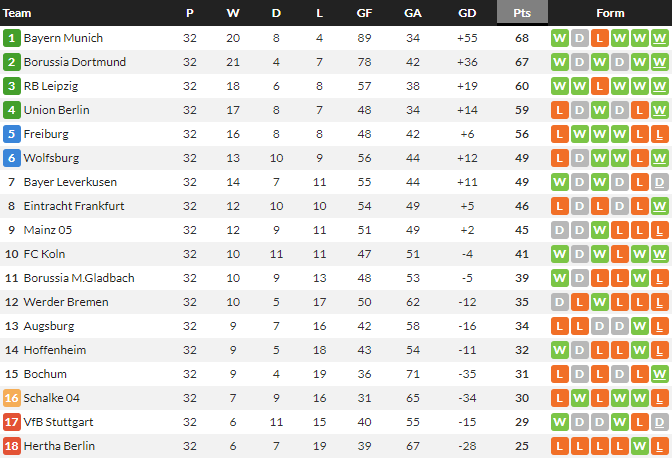This screenshot has width=672, height=459.
Task: Click Freiburg's blue position 5 badge
Action: coord(12,134)
